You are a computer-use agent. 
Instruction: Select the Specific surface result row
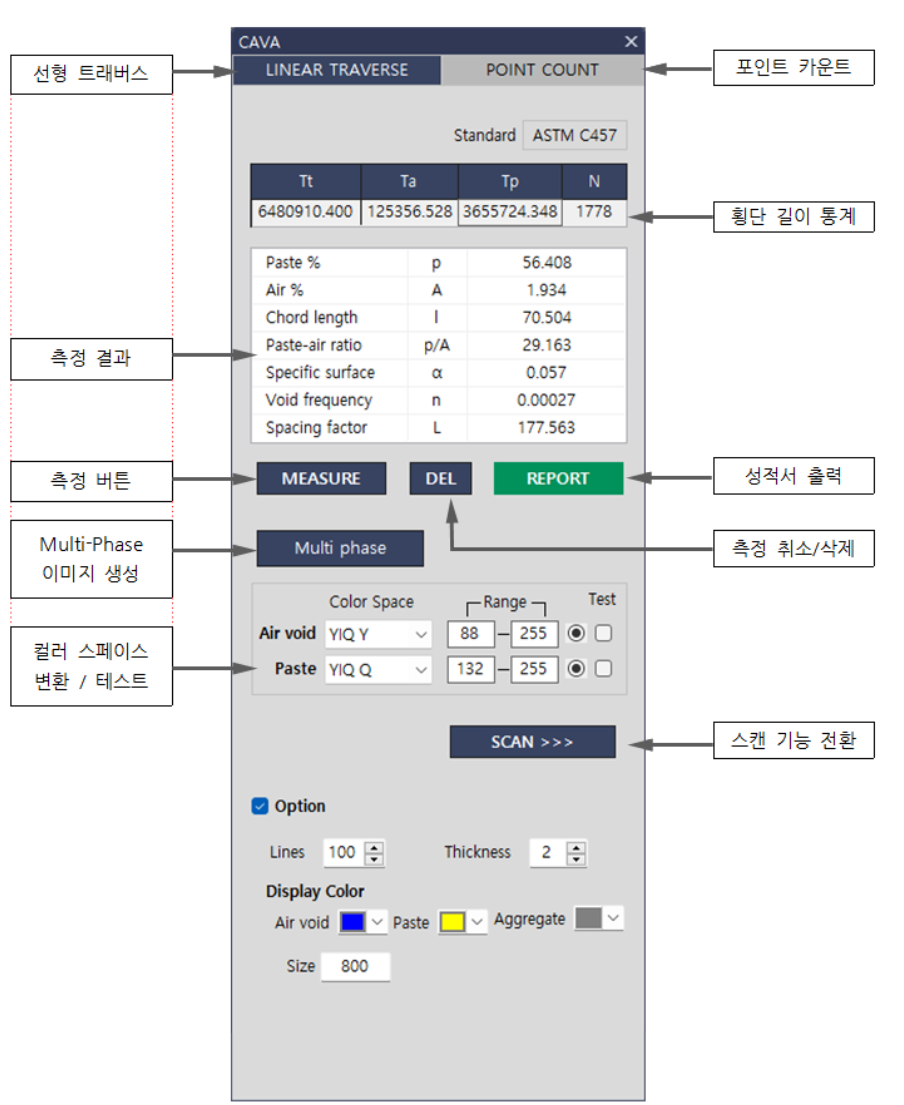[438, 373]
